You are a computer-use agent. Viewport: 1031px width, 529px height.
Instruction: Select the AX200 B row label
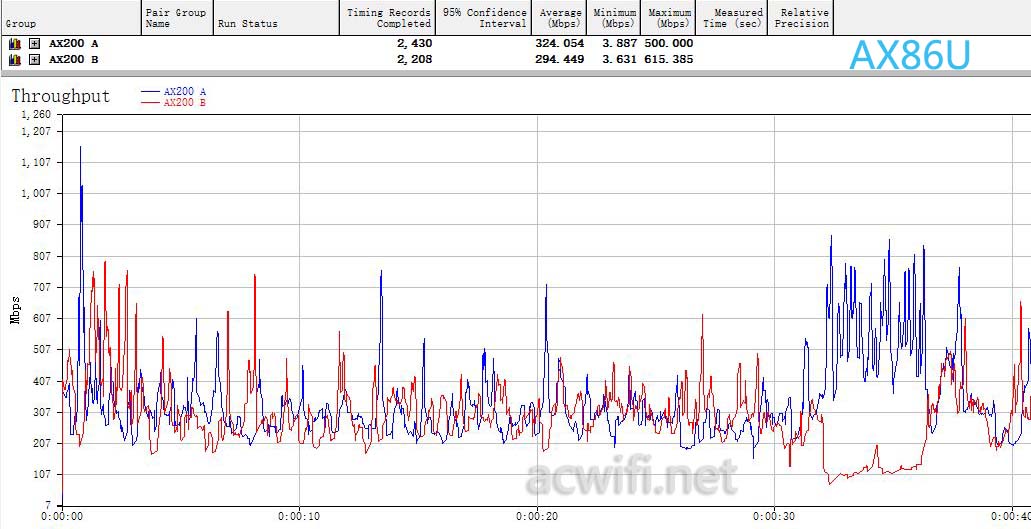point(74,59)
